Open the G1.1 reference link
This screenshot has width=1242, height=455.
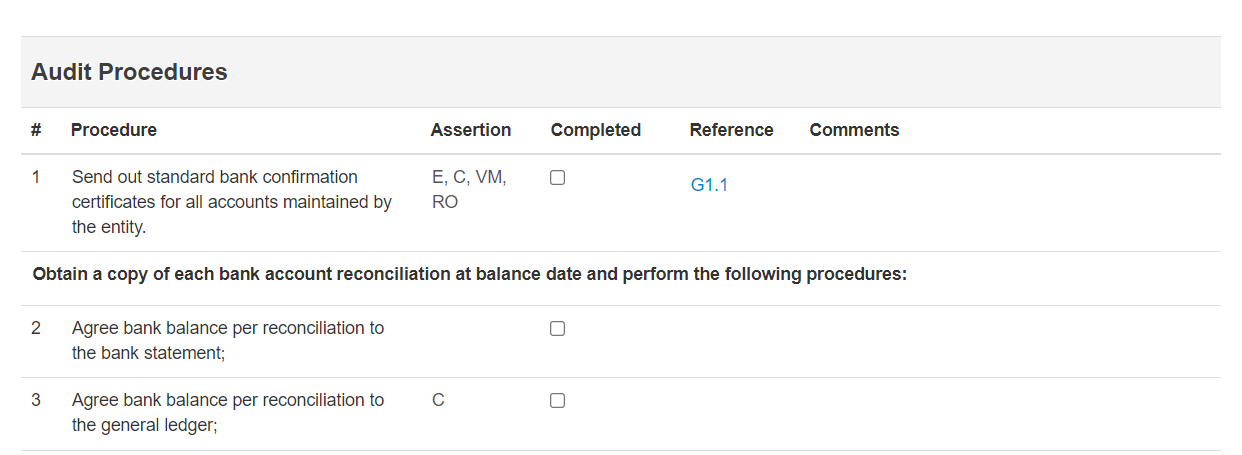[709, 185]
